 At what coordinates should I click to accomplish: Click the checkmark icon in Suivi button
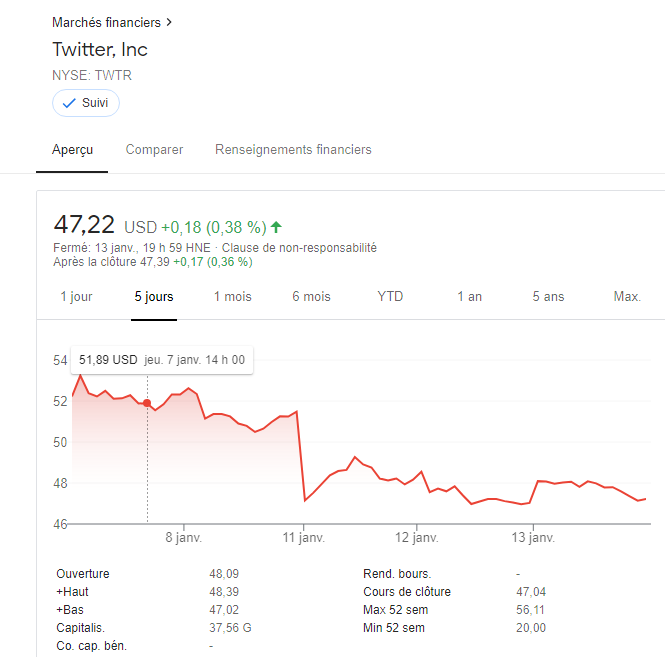[69, 103]
